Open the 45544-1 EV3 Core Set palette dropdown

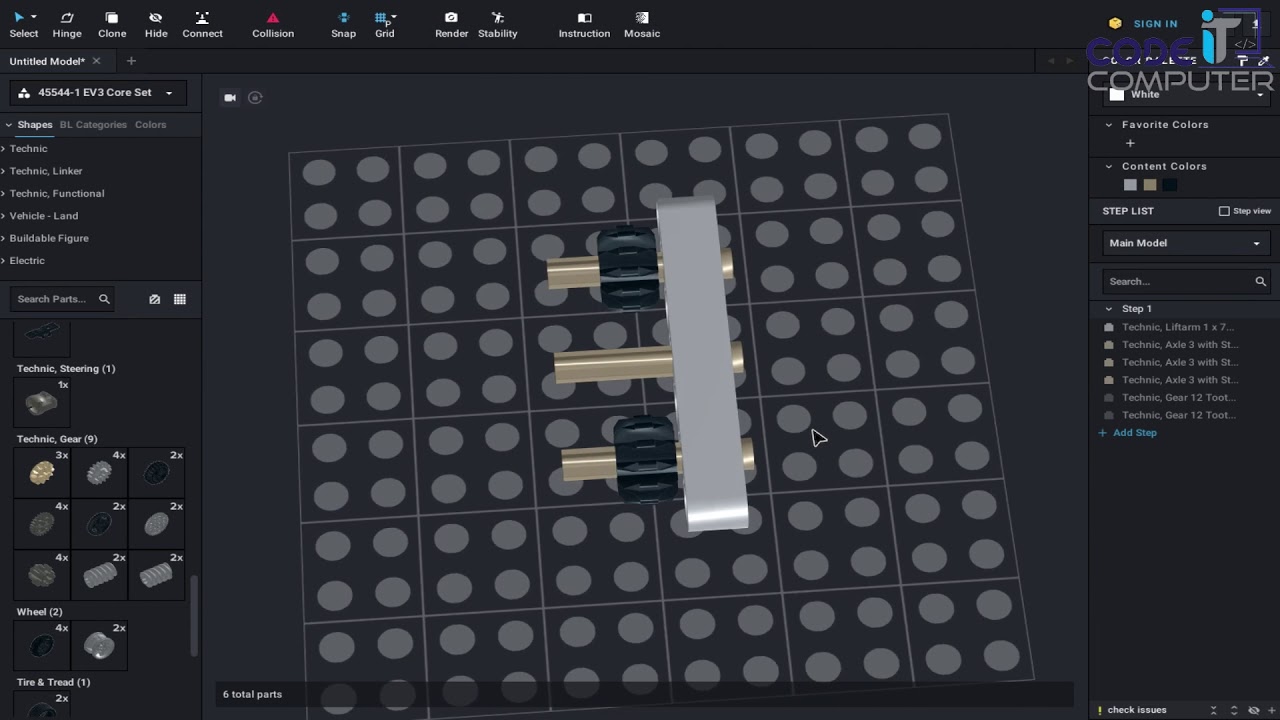[98, 93]
